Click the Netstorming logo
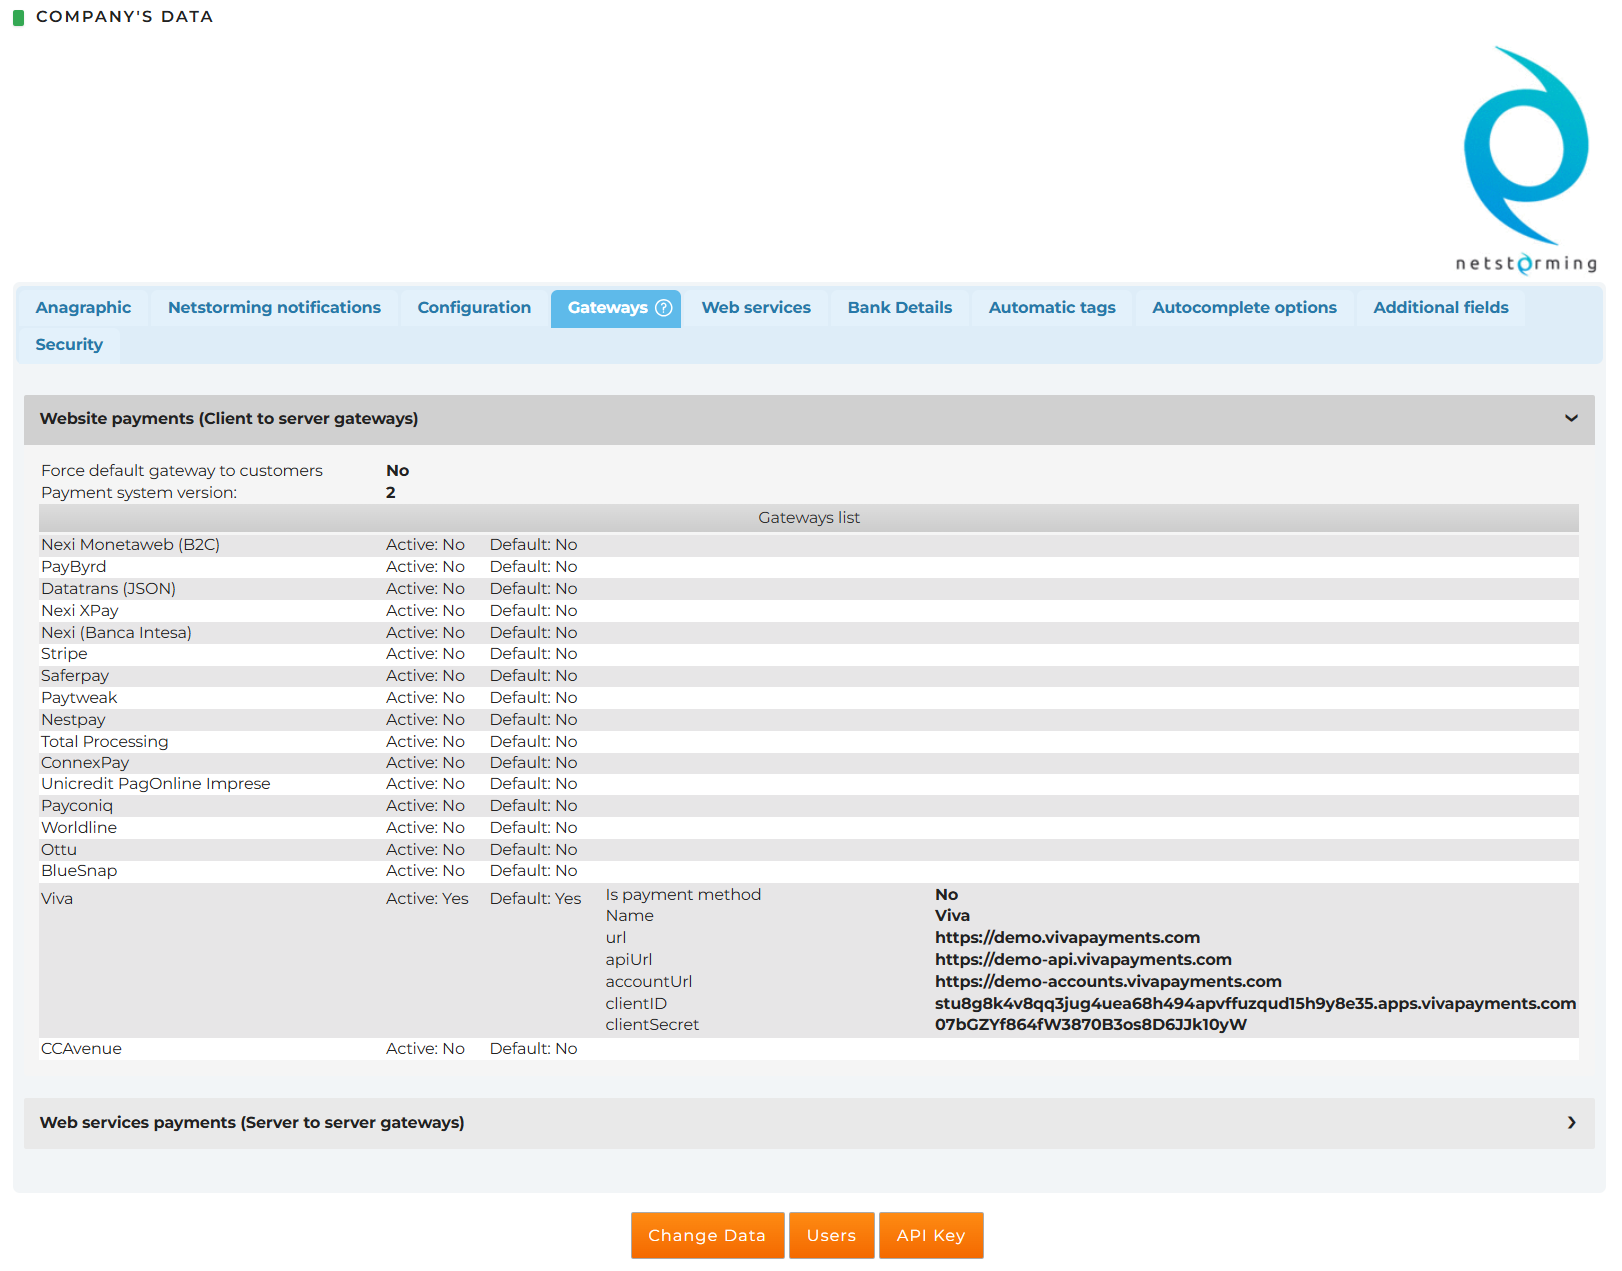This screenshot has height=1271, width=1622. [x=1525, y=160]
